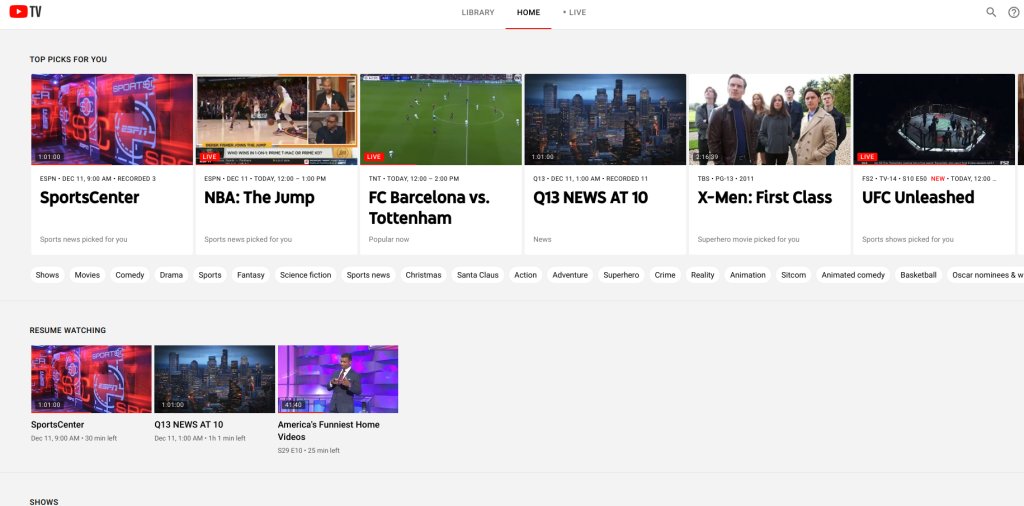The image size is (1024, 506).
Task: Pick the Santa Claus chip
Action: (x=477, y=275)
